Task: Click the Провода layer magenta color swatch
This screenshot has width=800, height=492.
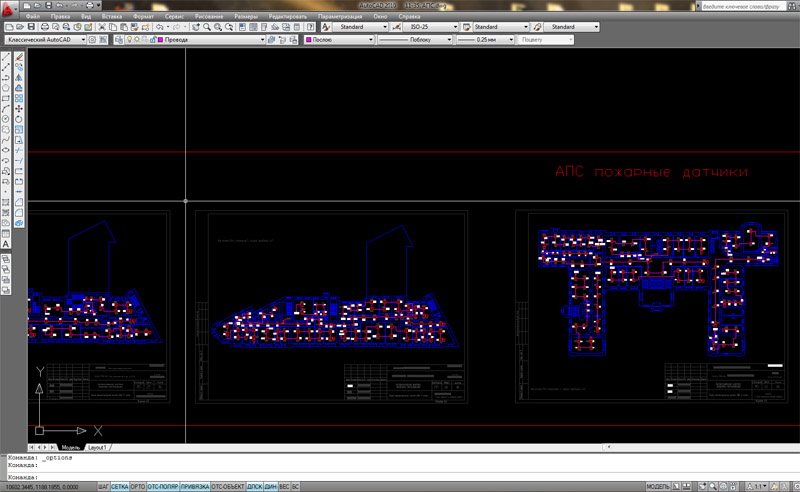Action: [x=160, y=39]
